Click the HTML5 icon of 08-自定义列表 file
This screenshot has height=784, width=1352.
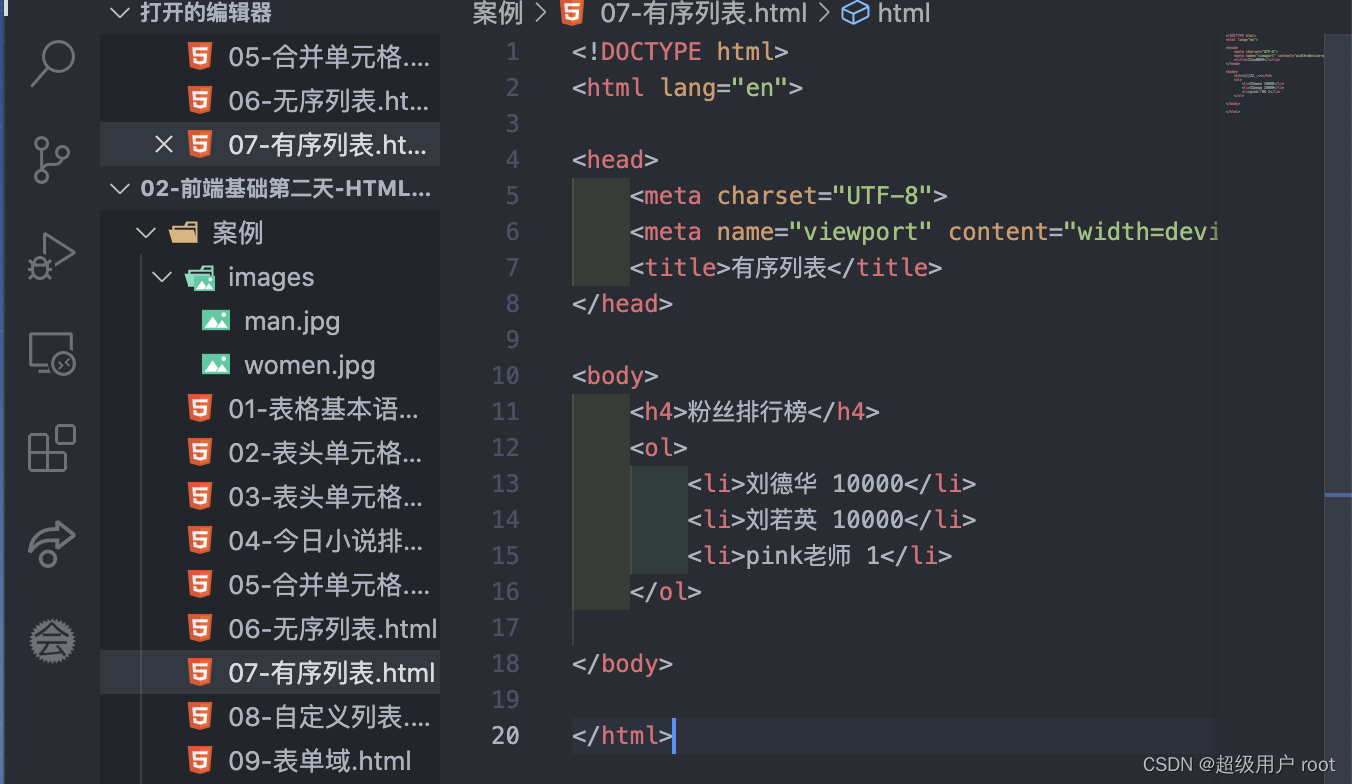[x=200, y=717]
